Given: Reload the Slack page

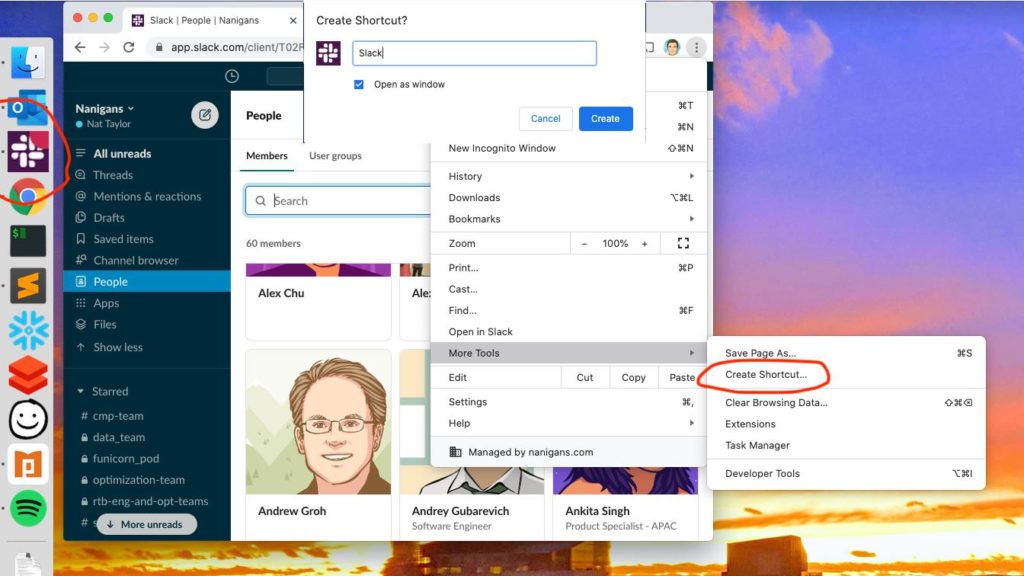Looking at the screenshot, I should [129, 47].
